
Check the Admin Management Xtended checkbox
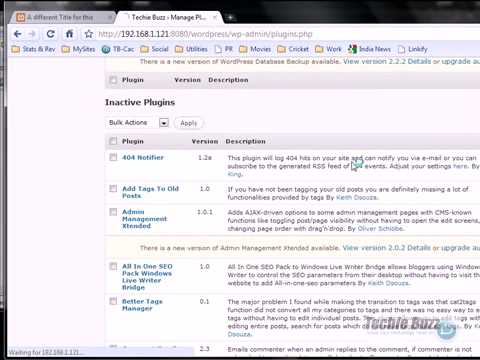113,212
